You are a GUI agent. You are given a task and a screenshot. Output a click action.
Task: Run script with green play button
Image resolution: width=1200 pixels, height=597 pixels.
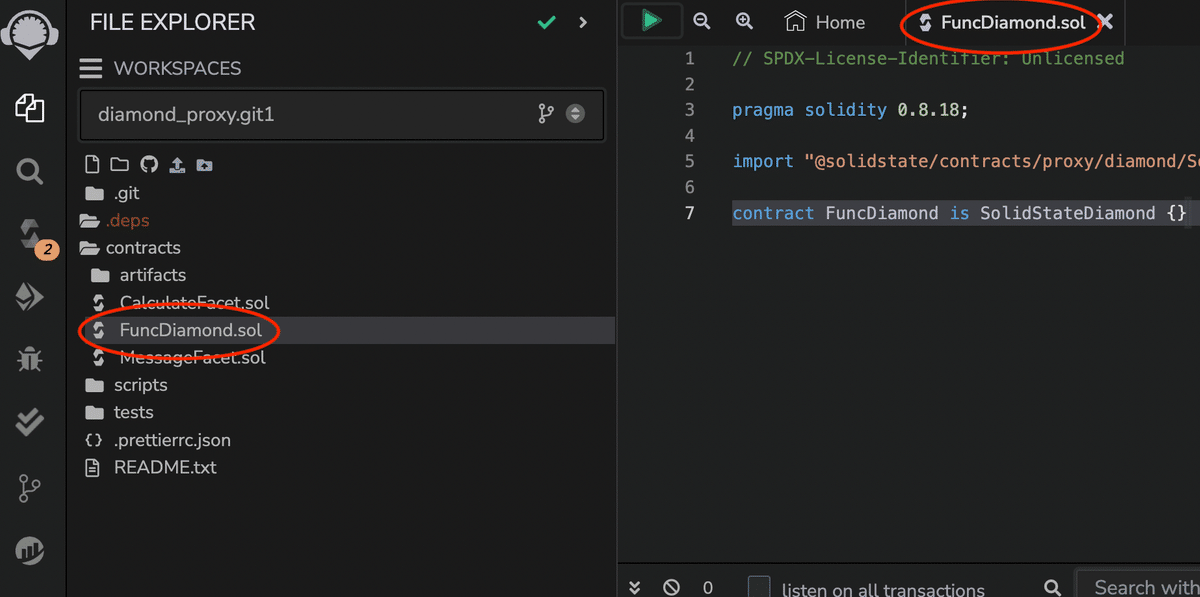651,20
